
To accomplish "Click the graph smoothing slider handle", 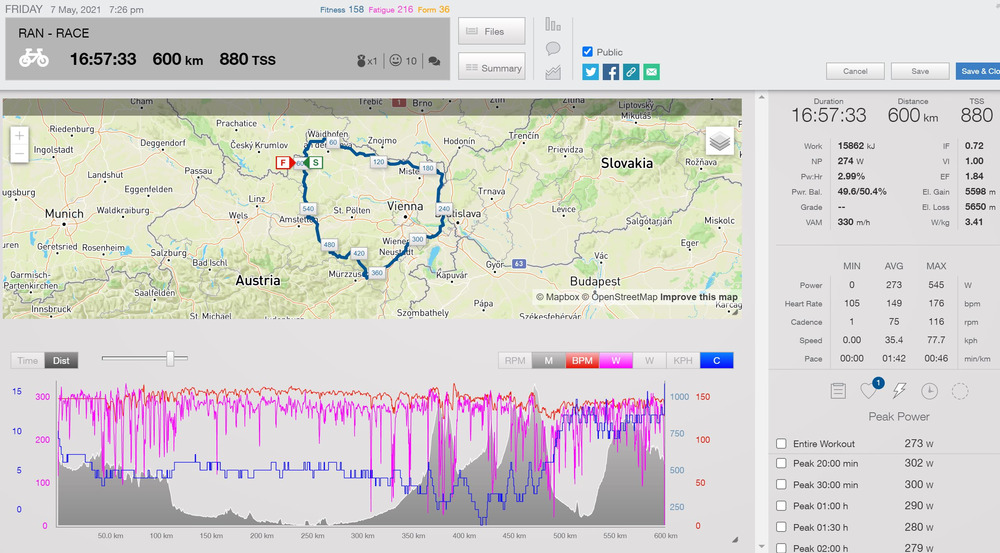I will [171, 358].
